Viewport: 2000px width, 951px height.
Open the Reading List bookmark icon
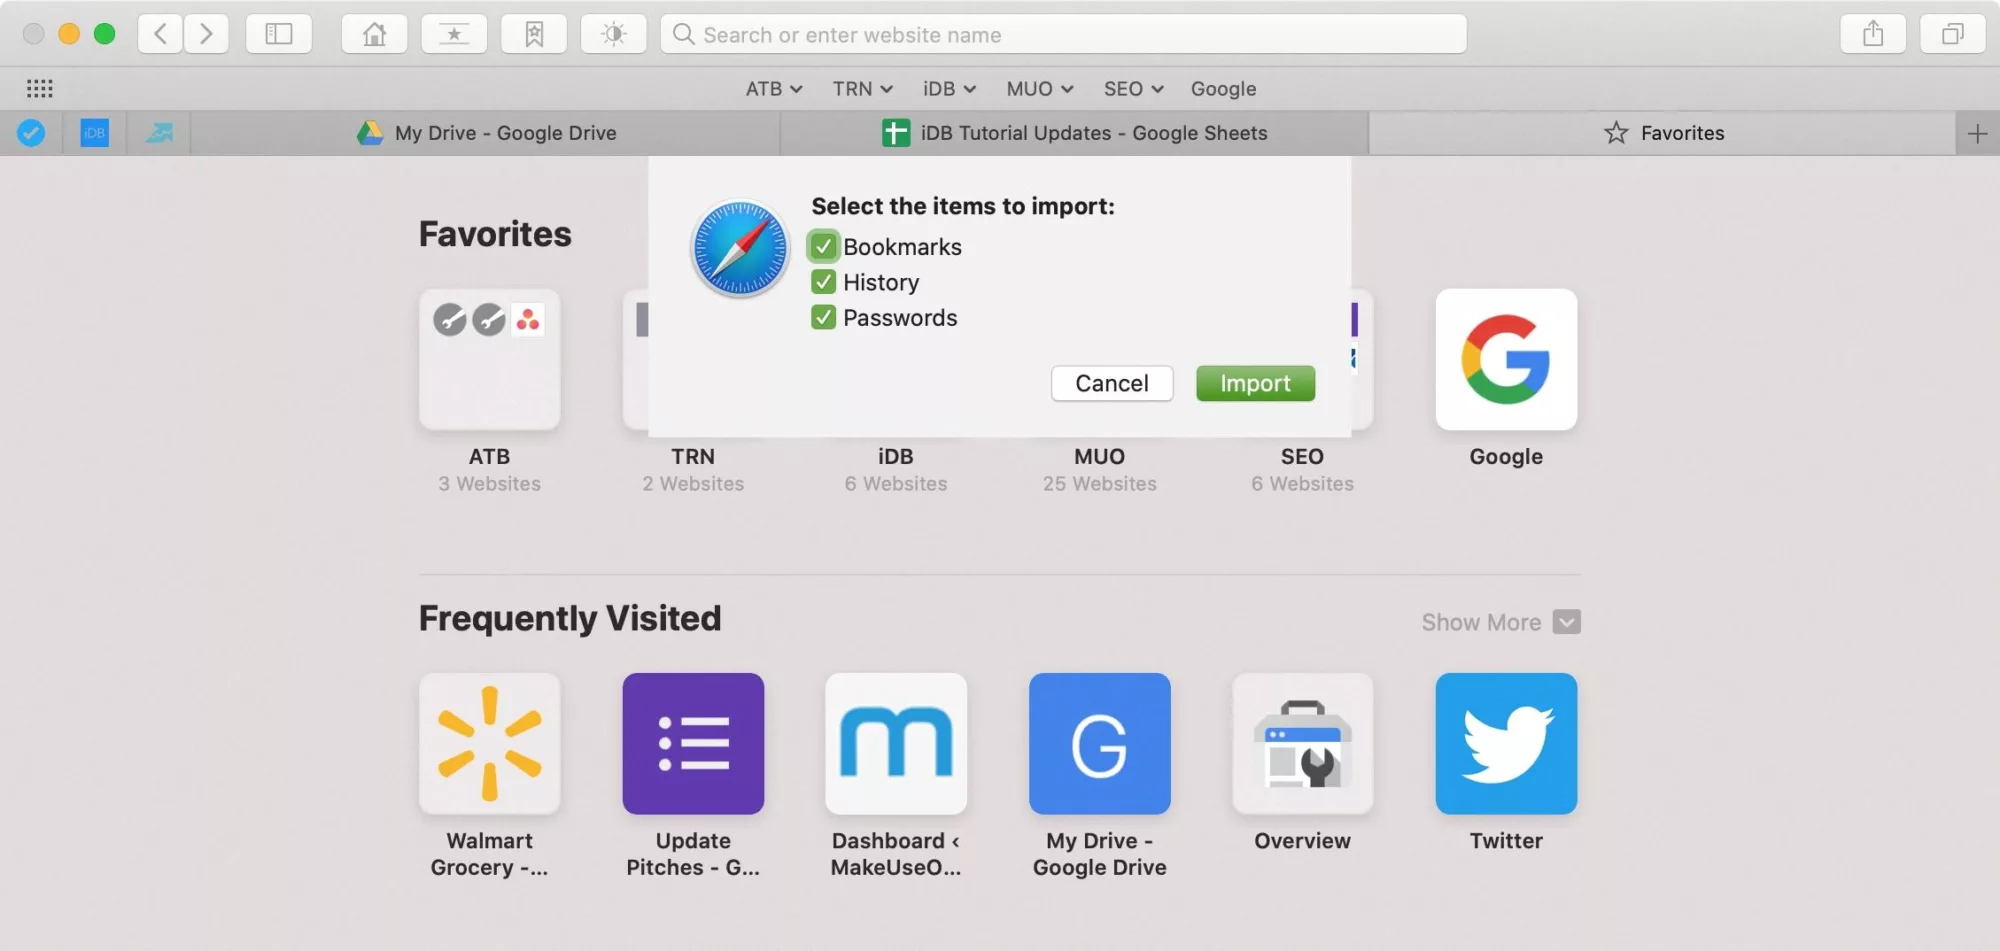coord(533,33)
